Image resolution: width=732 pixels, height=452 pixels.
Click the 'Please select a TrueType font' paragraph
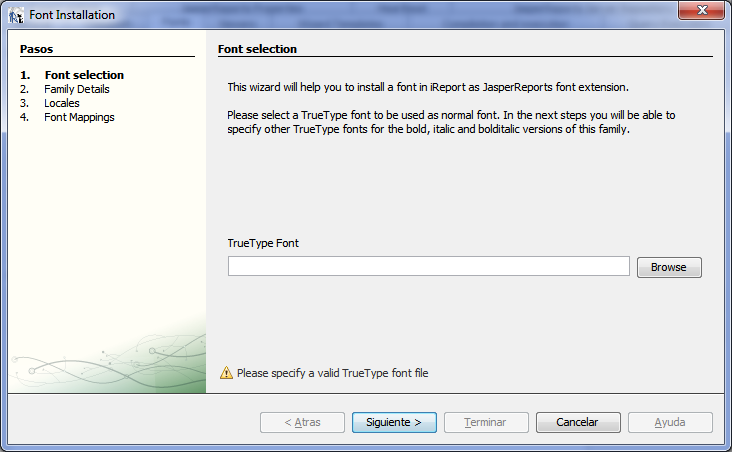tap(451, 122)
